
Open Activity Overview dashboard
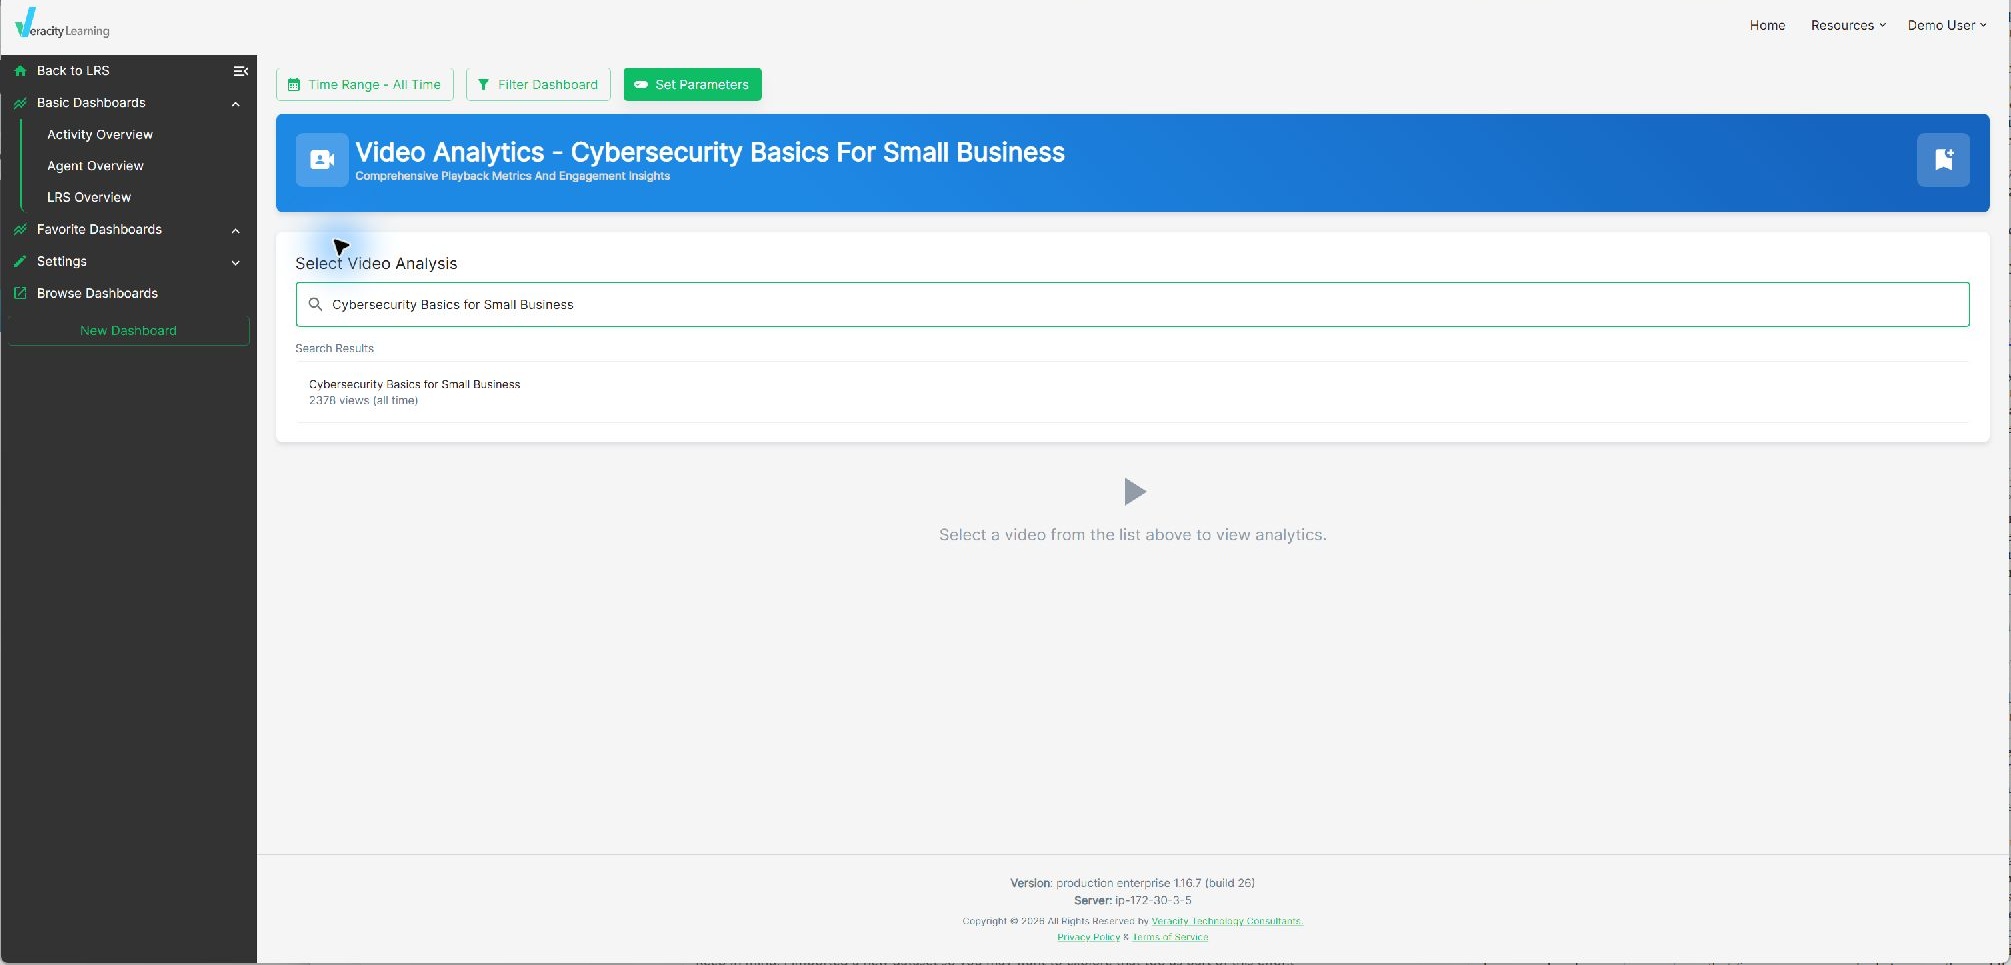100,135
